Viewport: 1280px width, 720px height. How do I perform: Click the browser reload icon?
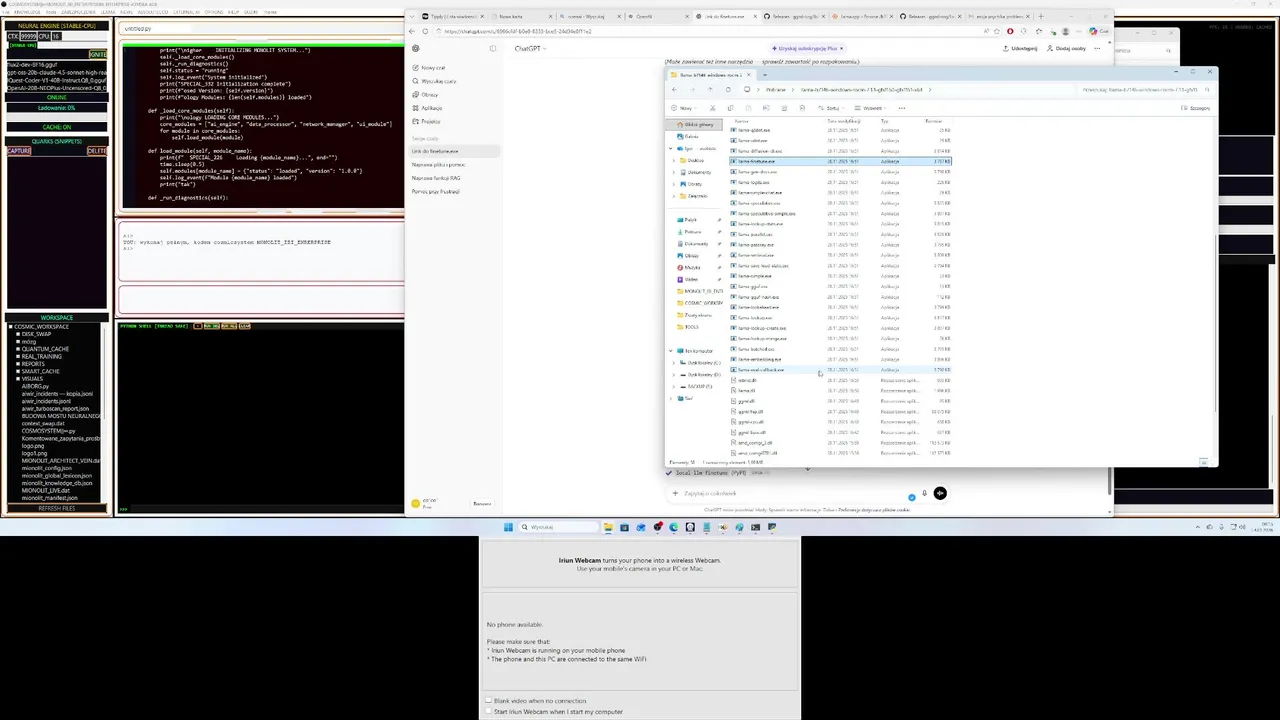(x=424, y=31)
